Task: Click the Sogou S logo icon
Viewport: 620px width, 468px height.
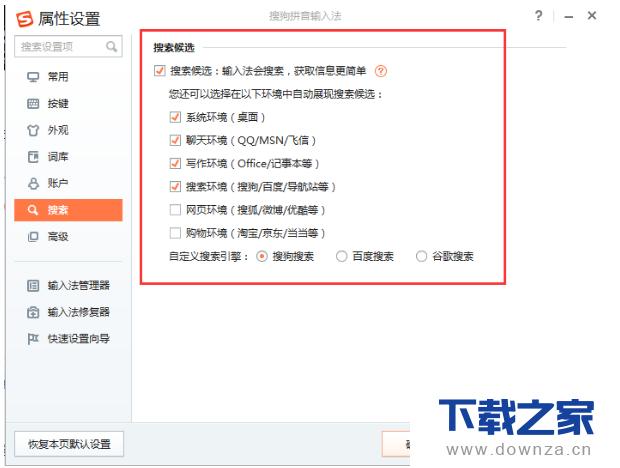Action: 25,19
